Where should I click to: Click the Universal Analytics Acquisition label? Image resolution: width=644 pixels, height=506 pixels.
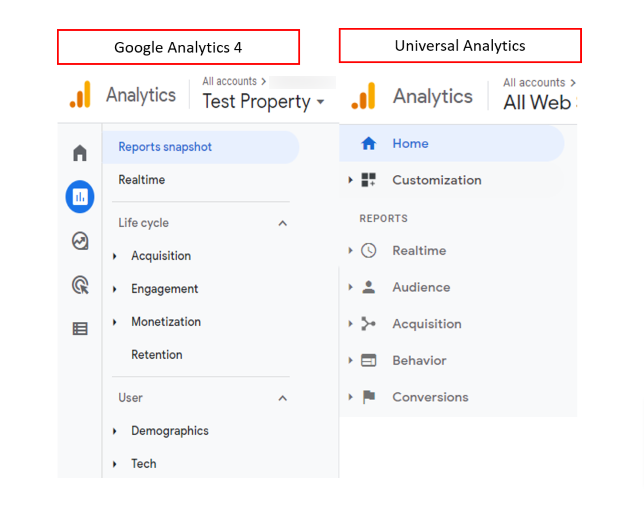[427, 324]
